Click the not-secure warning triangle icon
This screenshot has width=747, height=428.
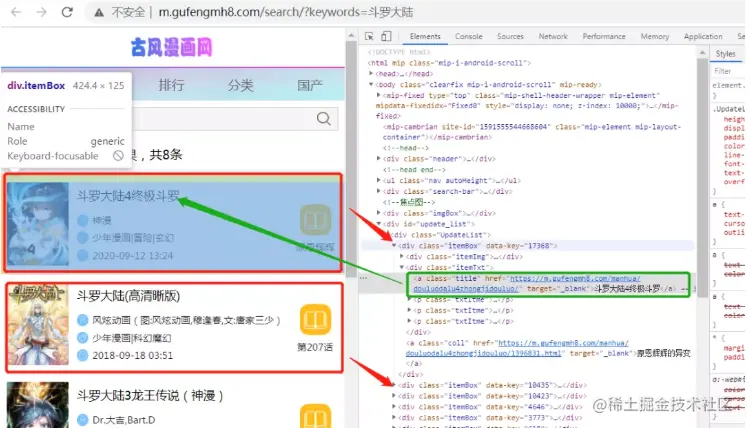pos(99,12)
